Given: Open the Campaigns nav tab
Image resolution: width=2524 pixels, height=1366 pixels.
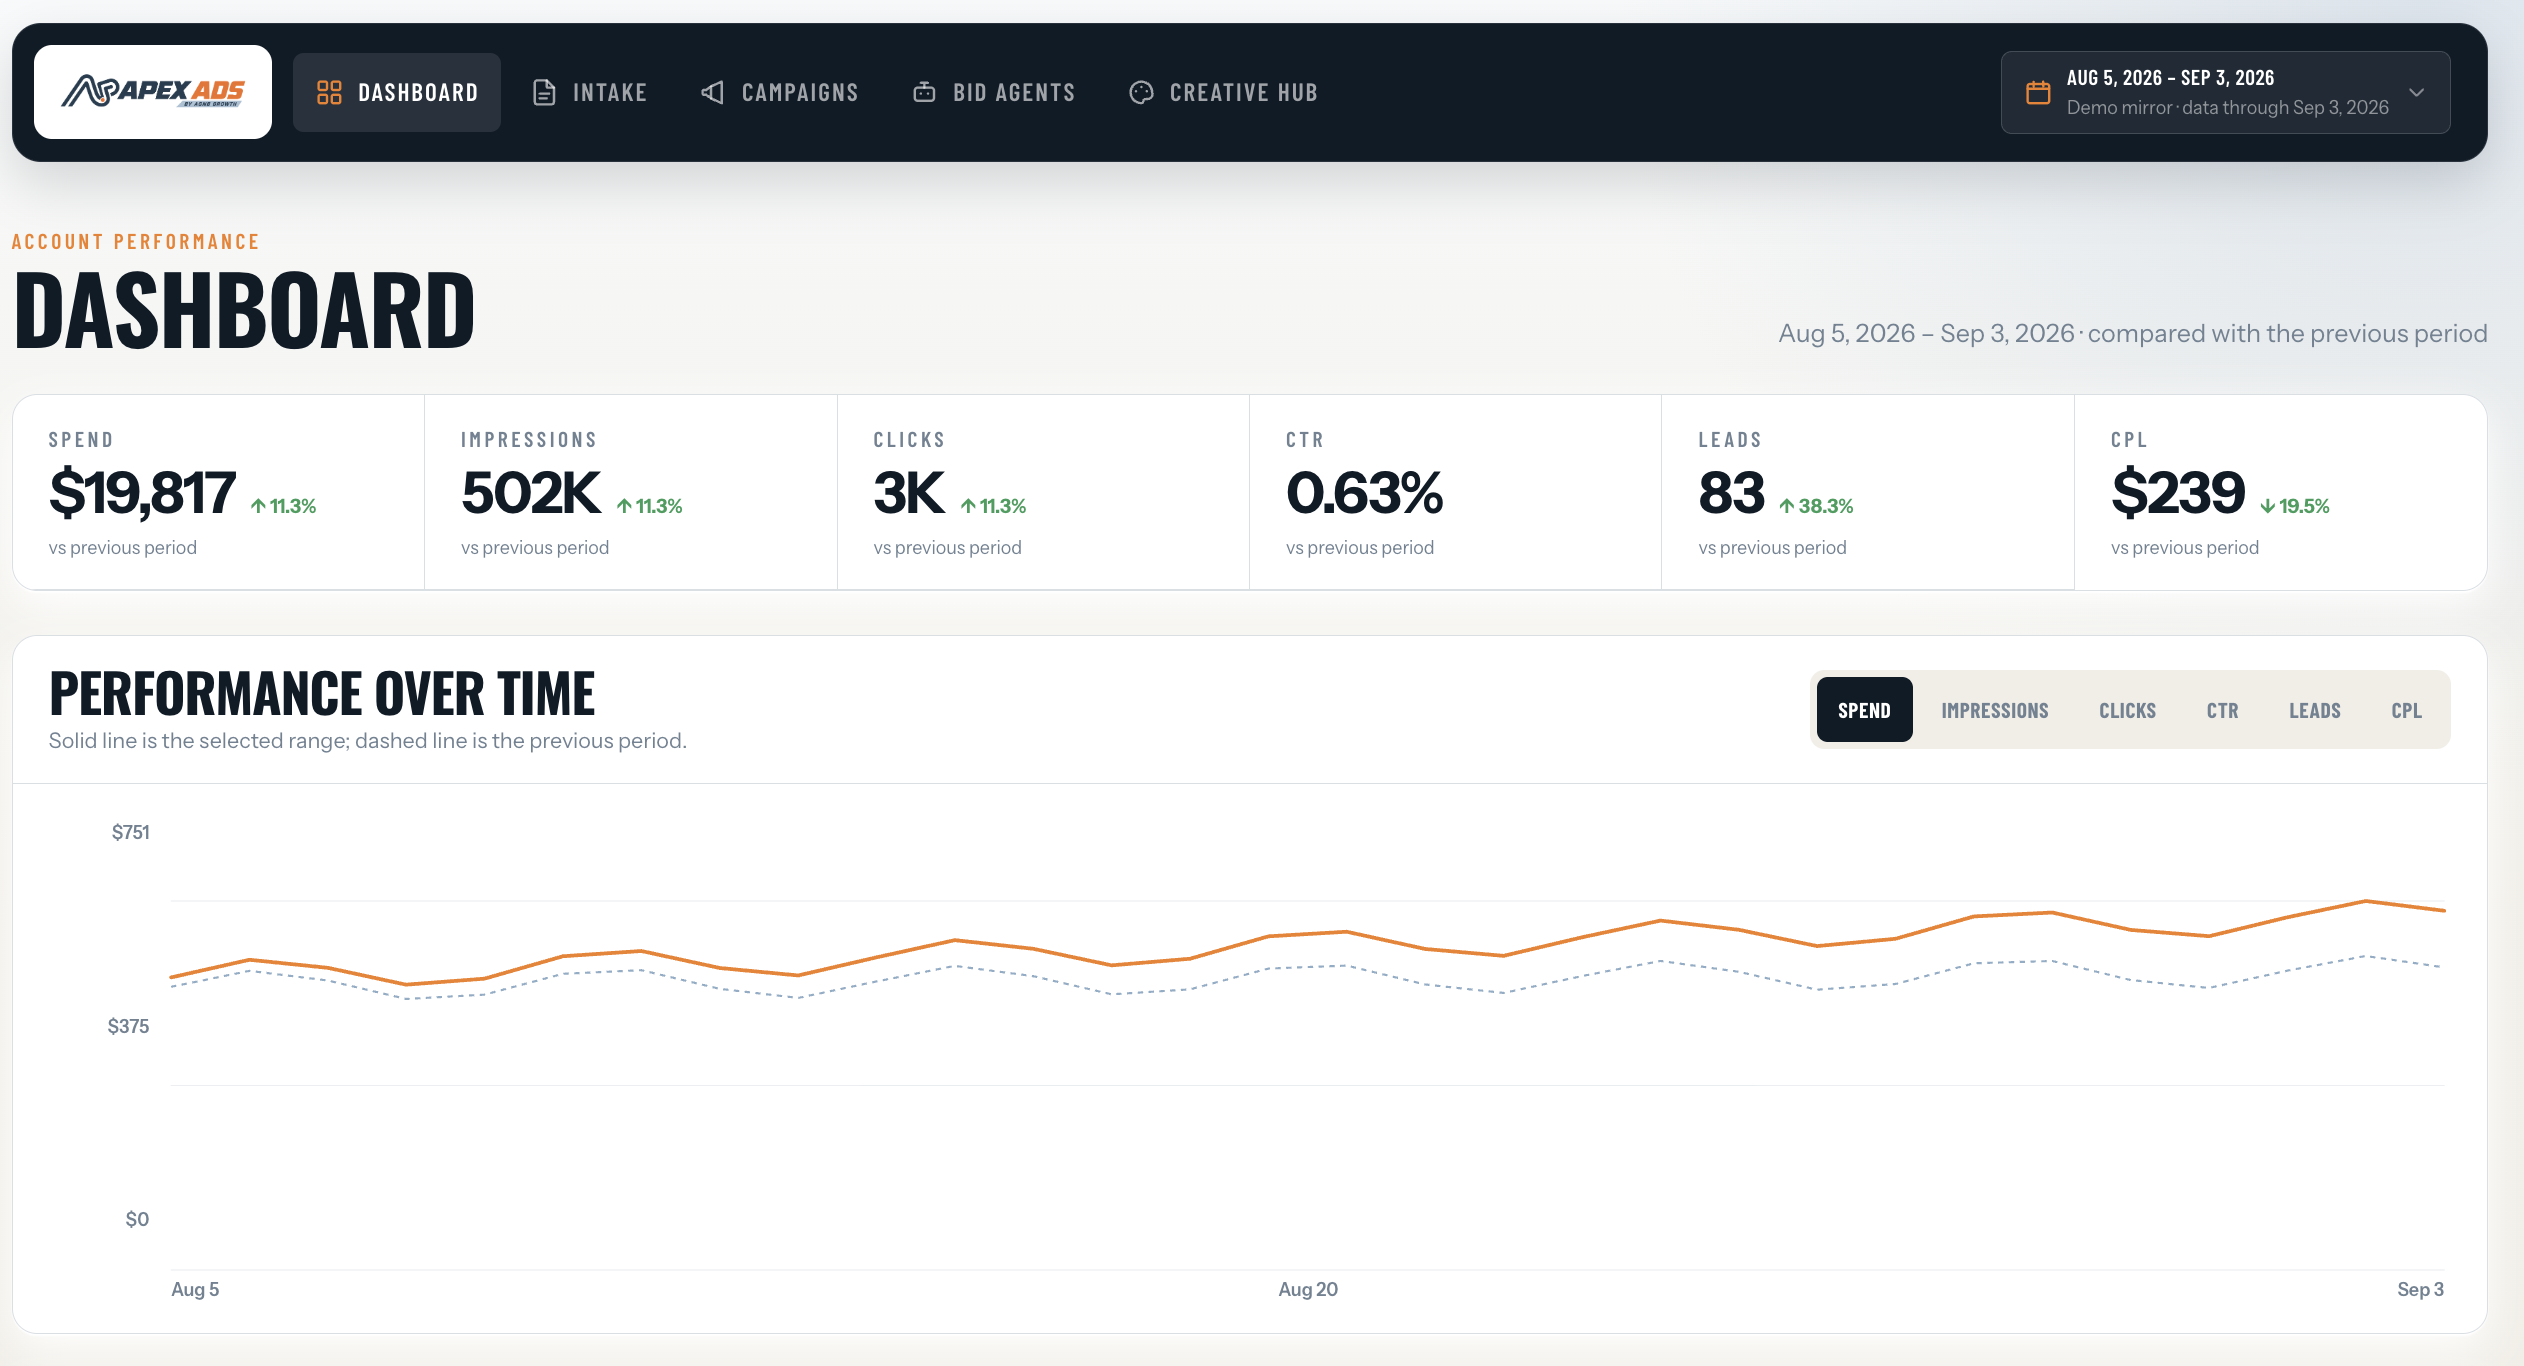Looking at the screenshot, I should 780,92.
